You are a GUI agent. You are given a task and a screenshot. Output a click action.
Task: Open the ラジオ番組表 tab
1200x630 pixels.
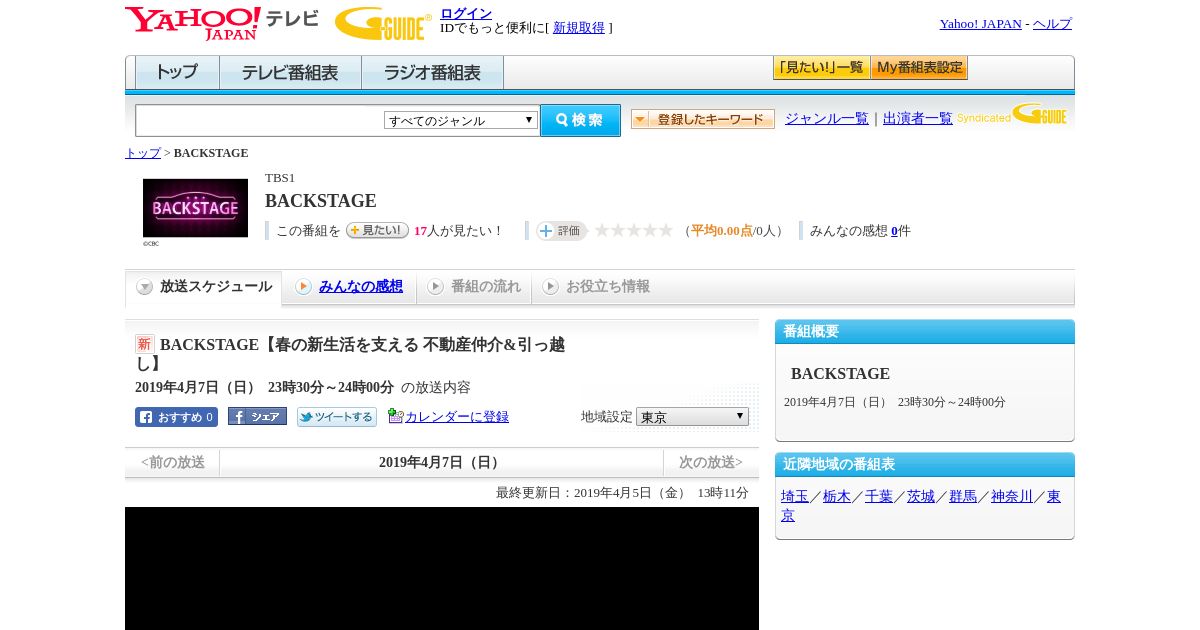pyautogui.click(x=432, y=73)
